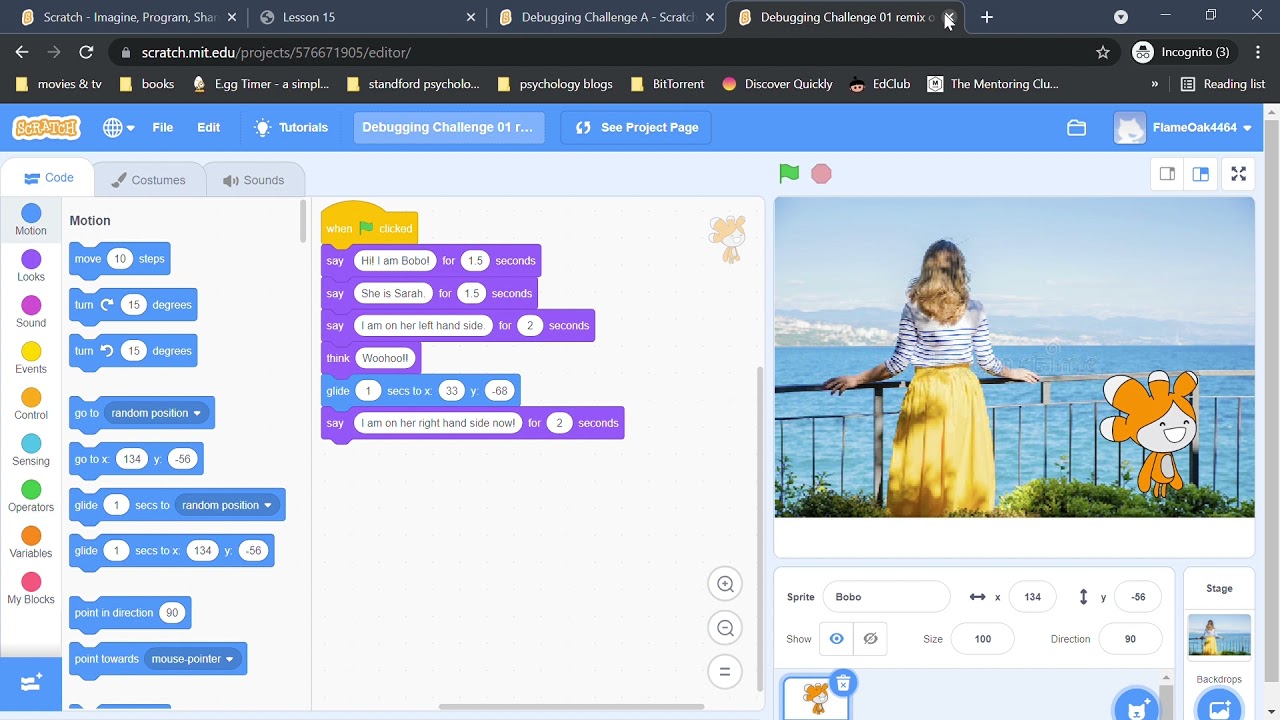Screen dimensions: 1280x720
Task: Switch to the Lesson 15 browser tab
Action: click(367, 17)
